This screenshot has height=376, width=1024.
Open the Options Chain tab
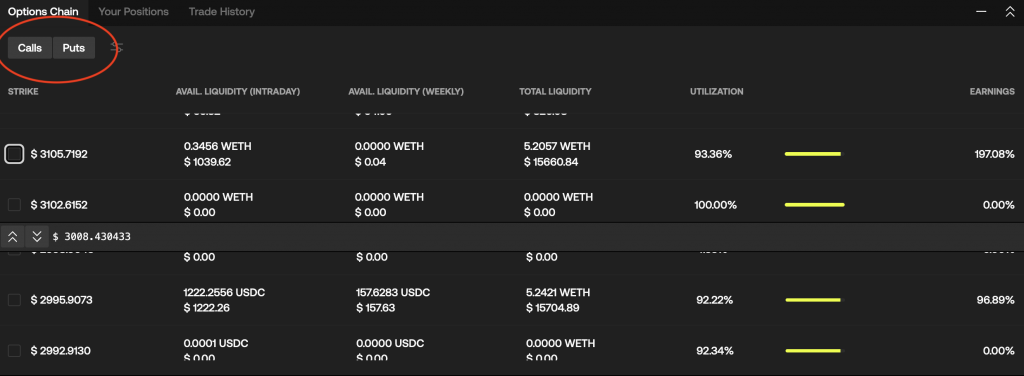[x=43, y=12]
